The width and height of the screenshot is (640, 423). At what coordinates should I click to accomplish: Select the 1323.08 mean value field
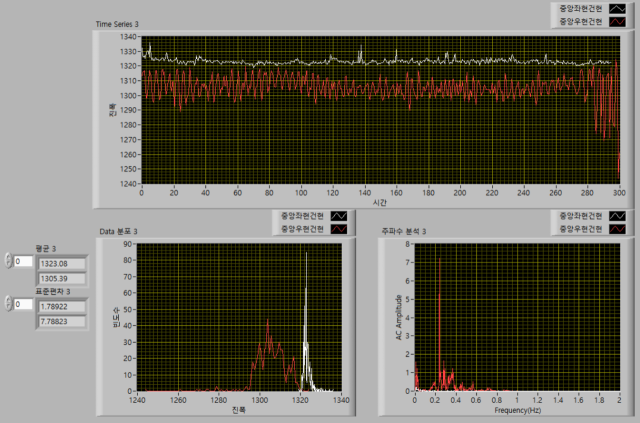(x=60, y=263)
